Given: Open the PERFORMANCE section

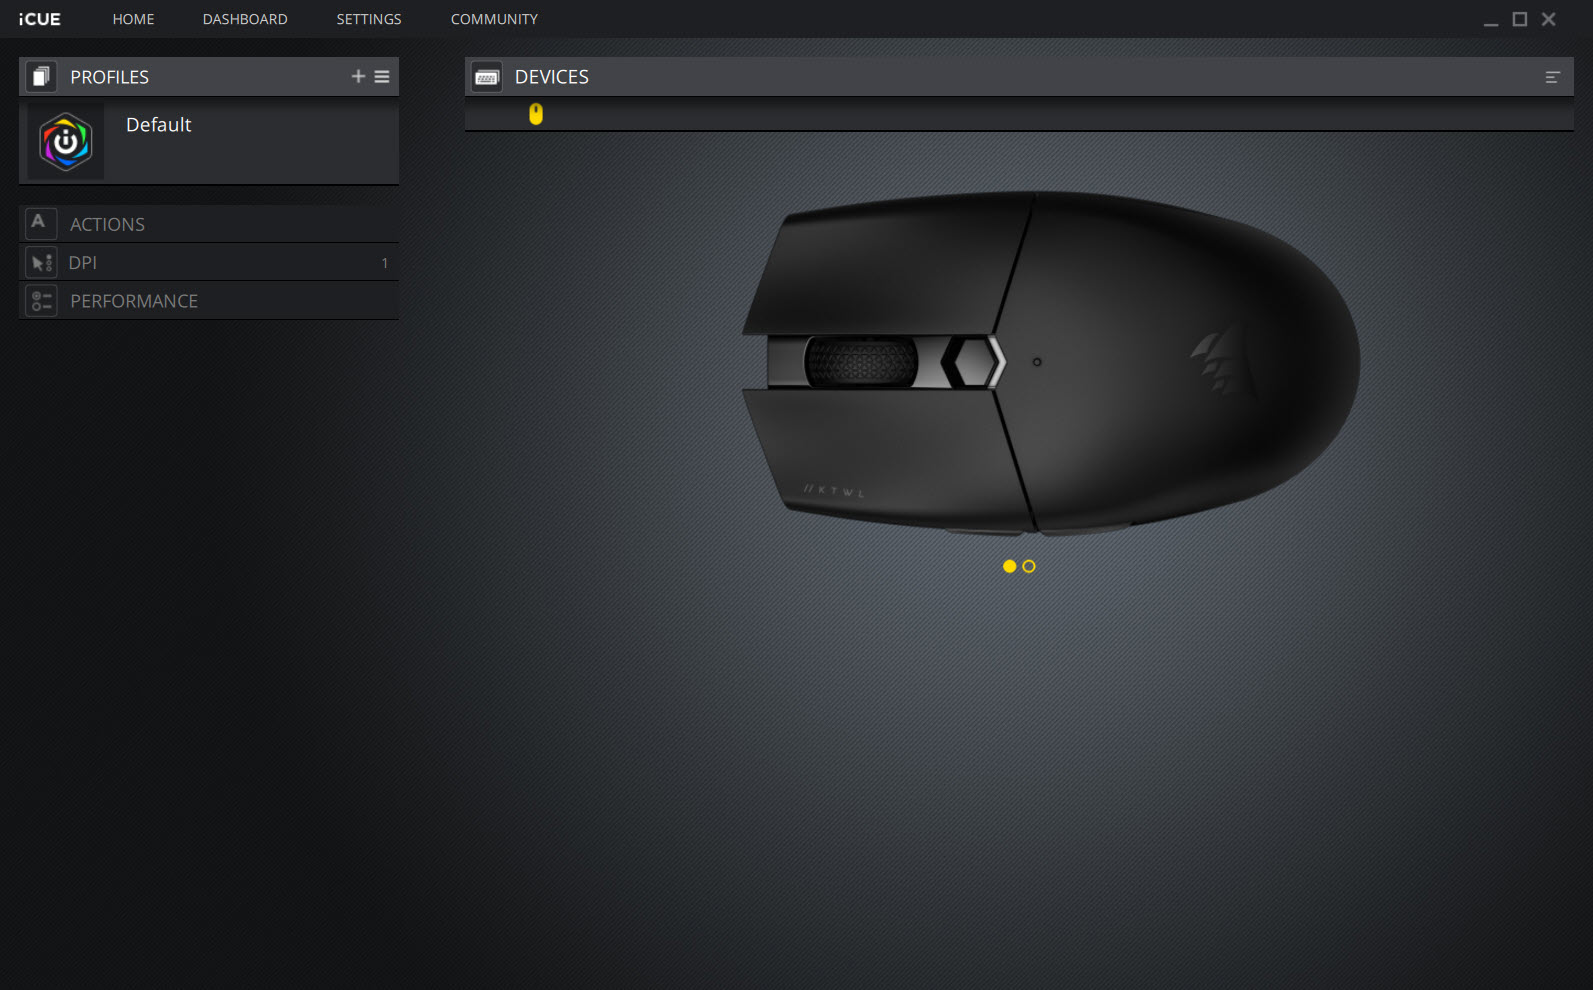Looking at the screenshot, I should coord(209,301).
